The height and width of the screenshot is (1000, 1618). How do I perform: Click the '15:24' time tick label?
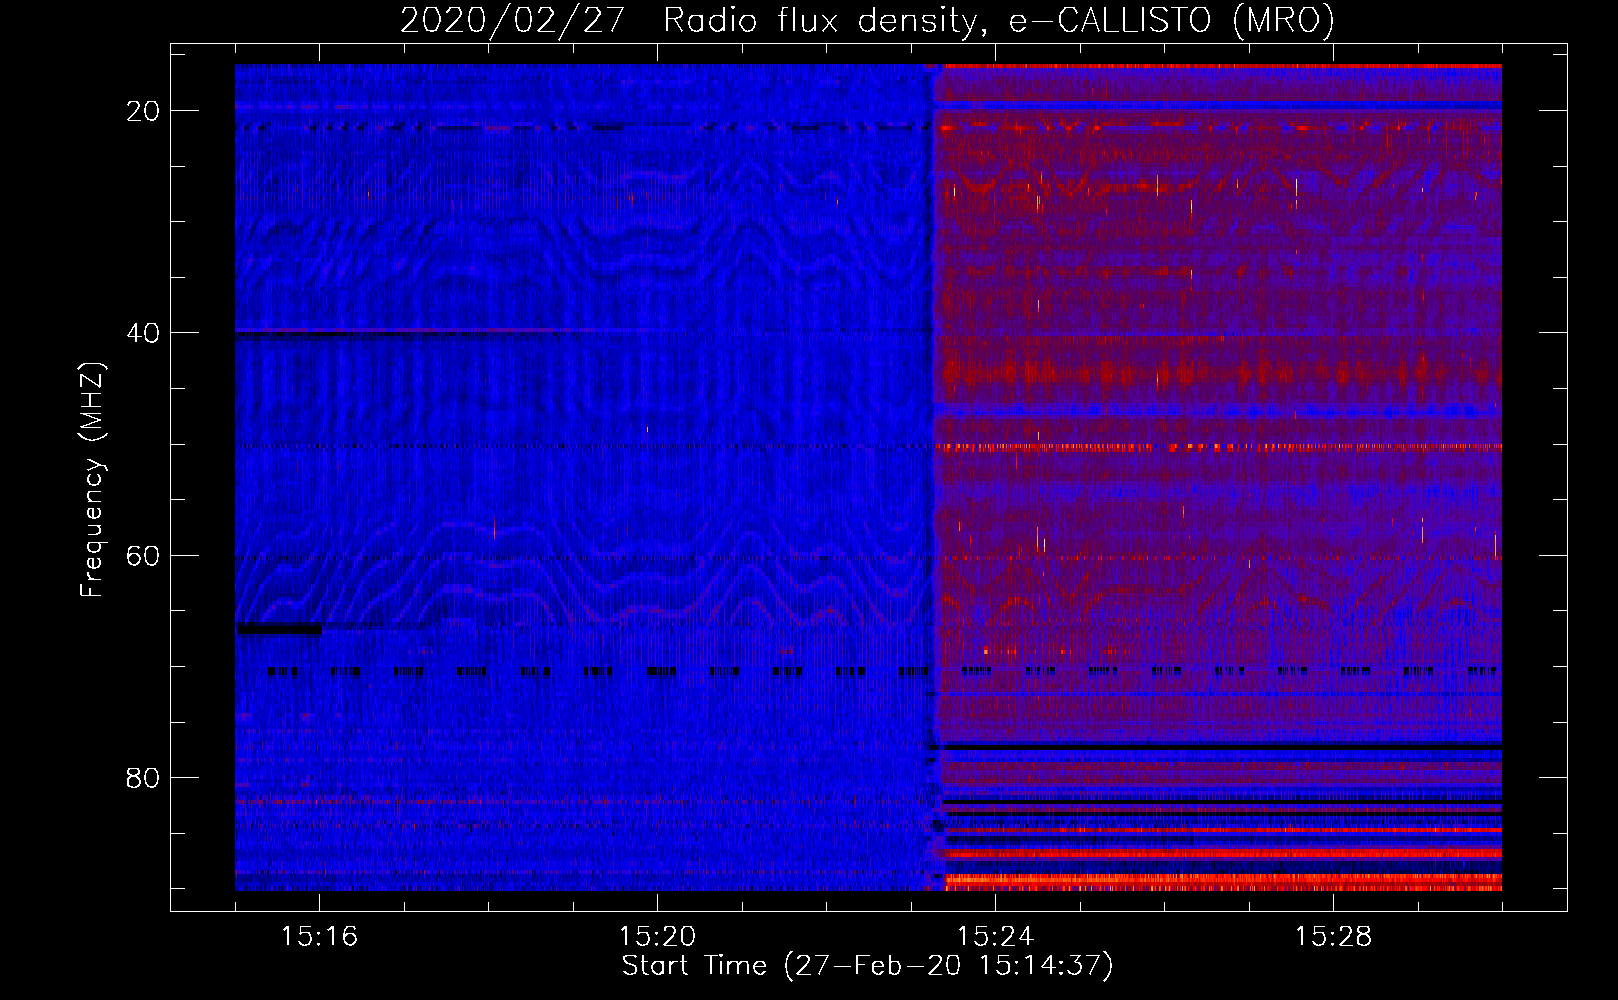coord(995,936)
